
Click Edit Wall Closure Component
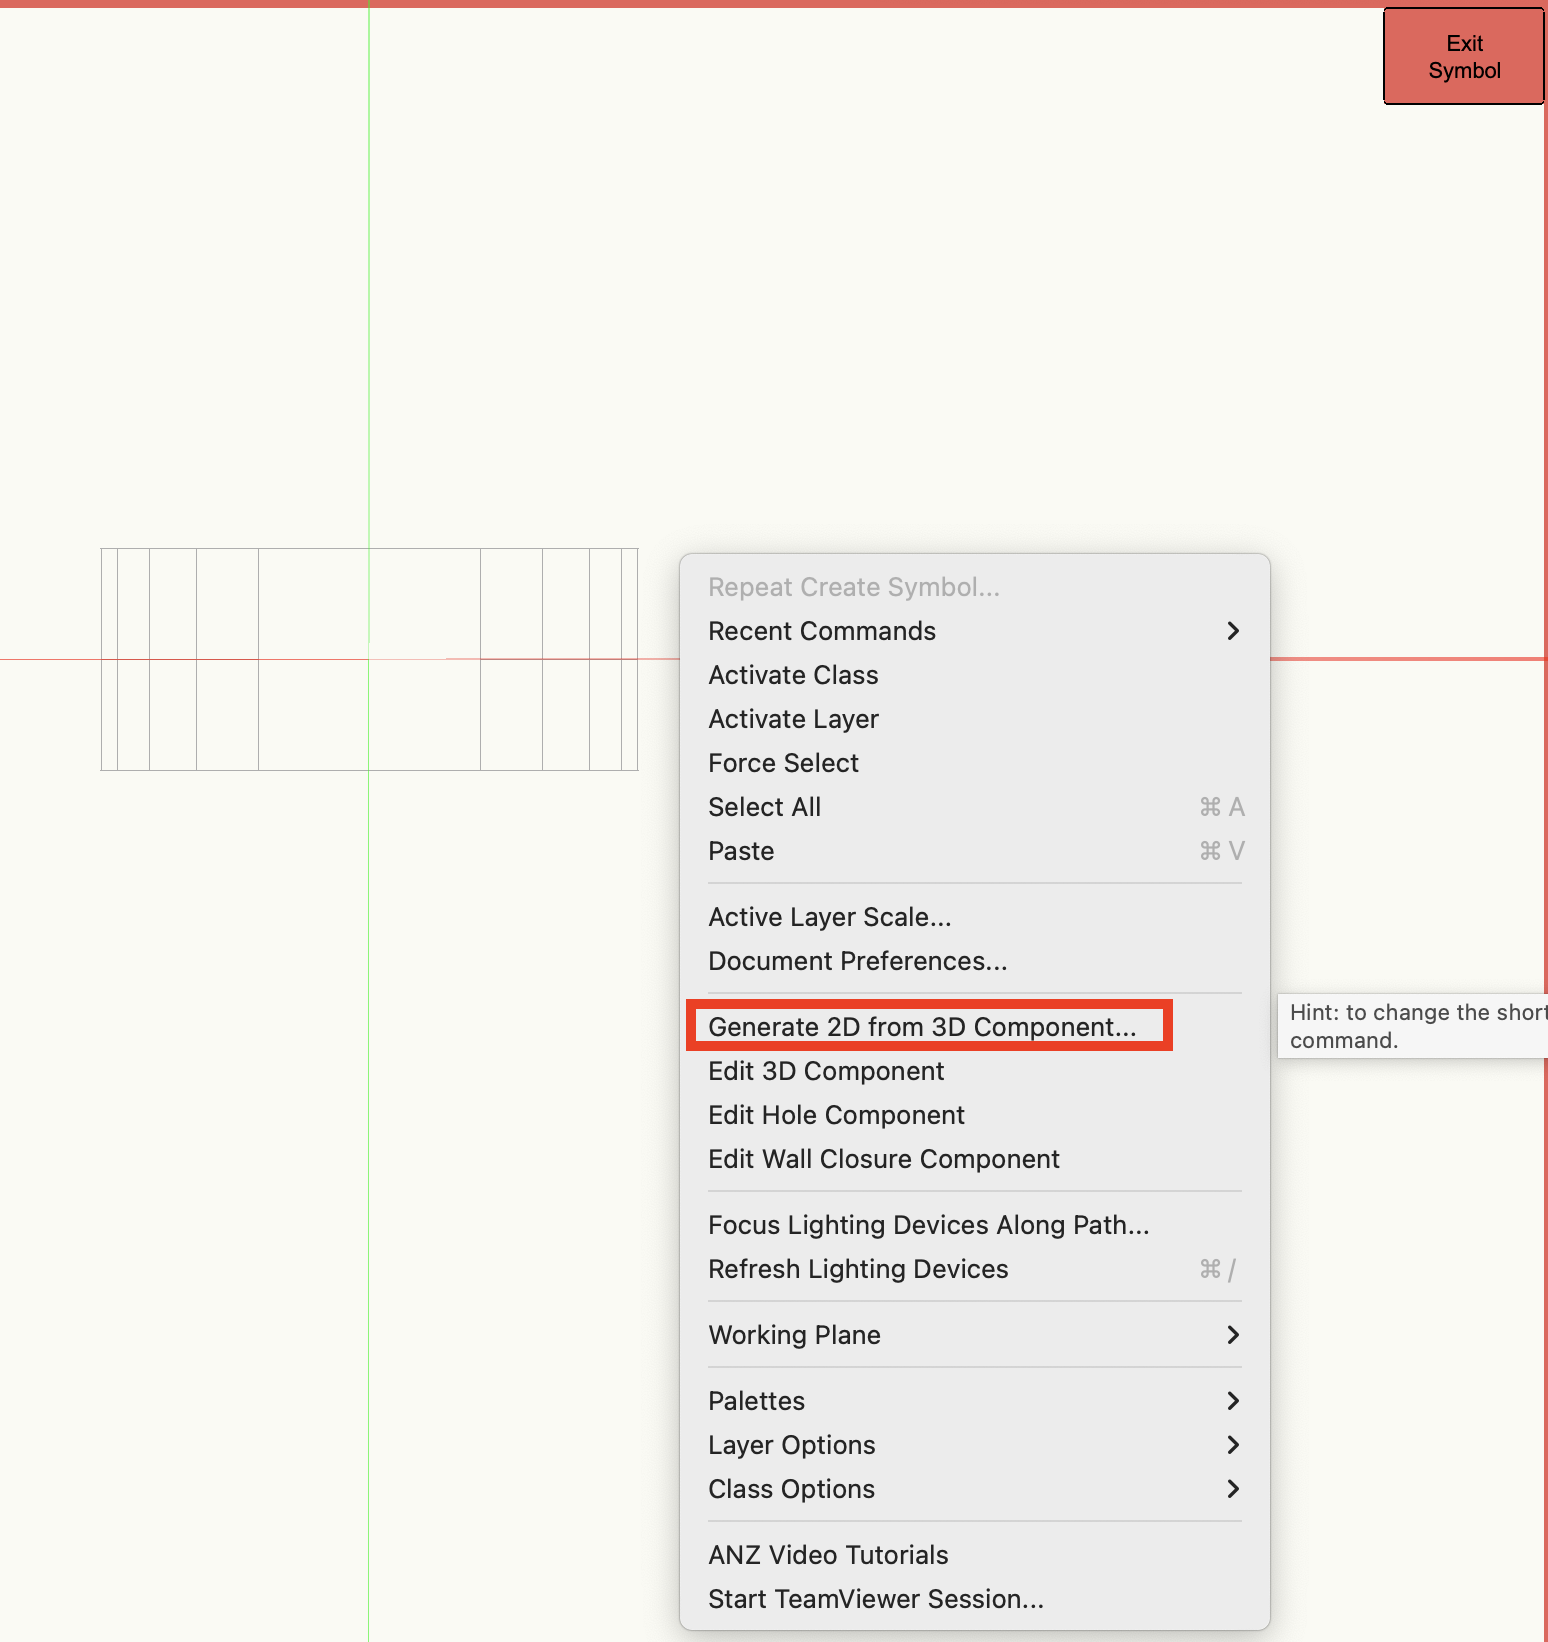pos(883,1159)
